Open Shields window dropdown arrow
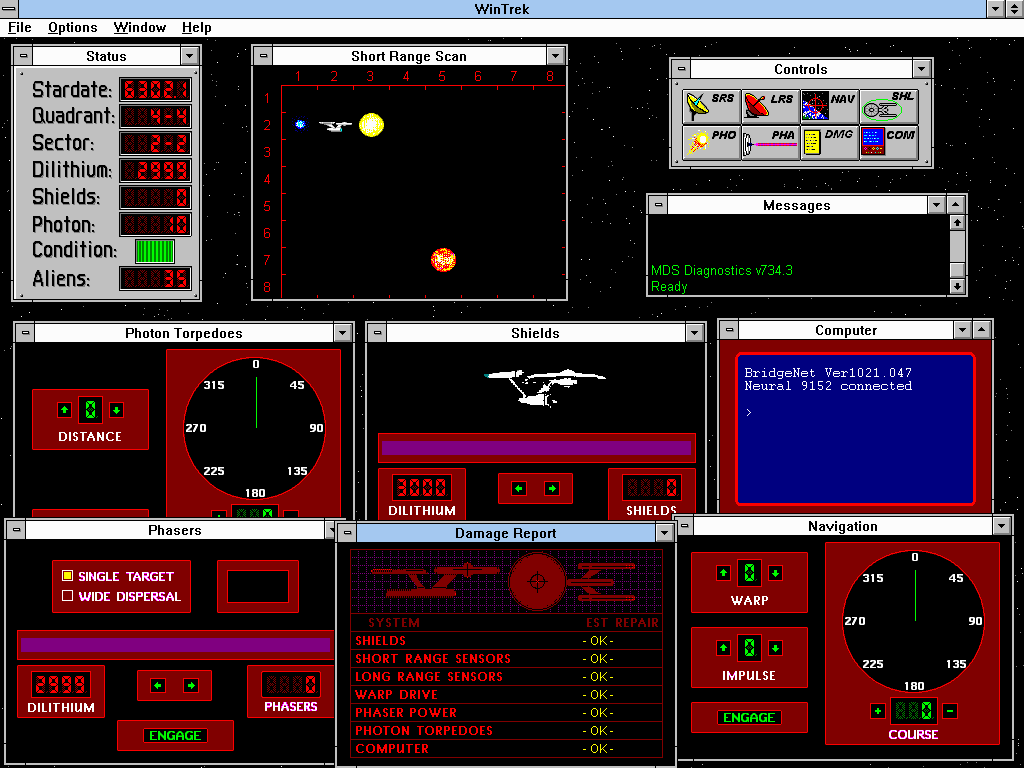The width and height of the screenshot is (1024, 768). 695,332
